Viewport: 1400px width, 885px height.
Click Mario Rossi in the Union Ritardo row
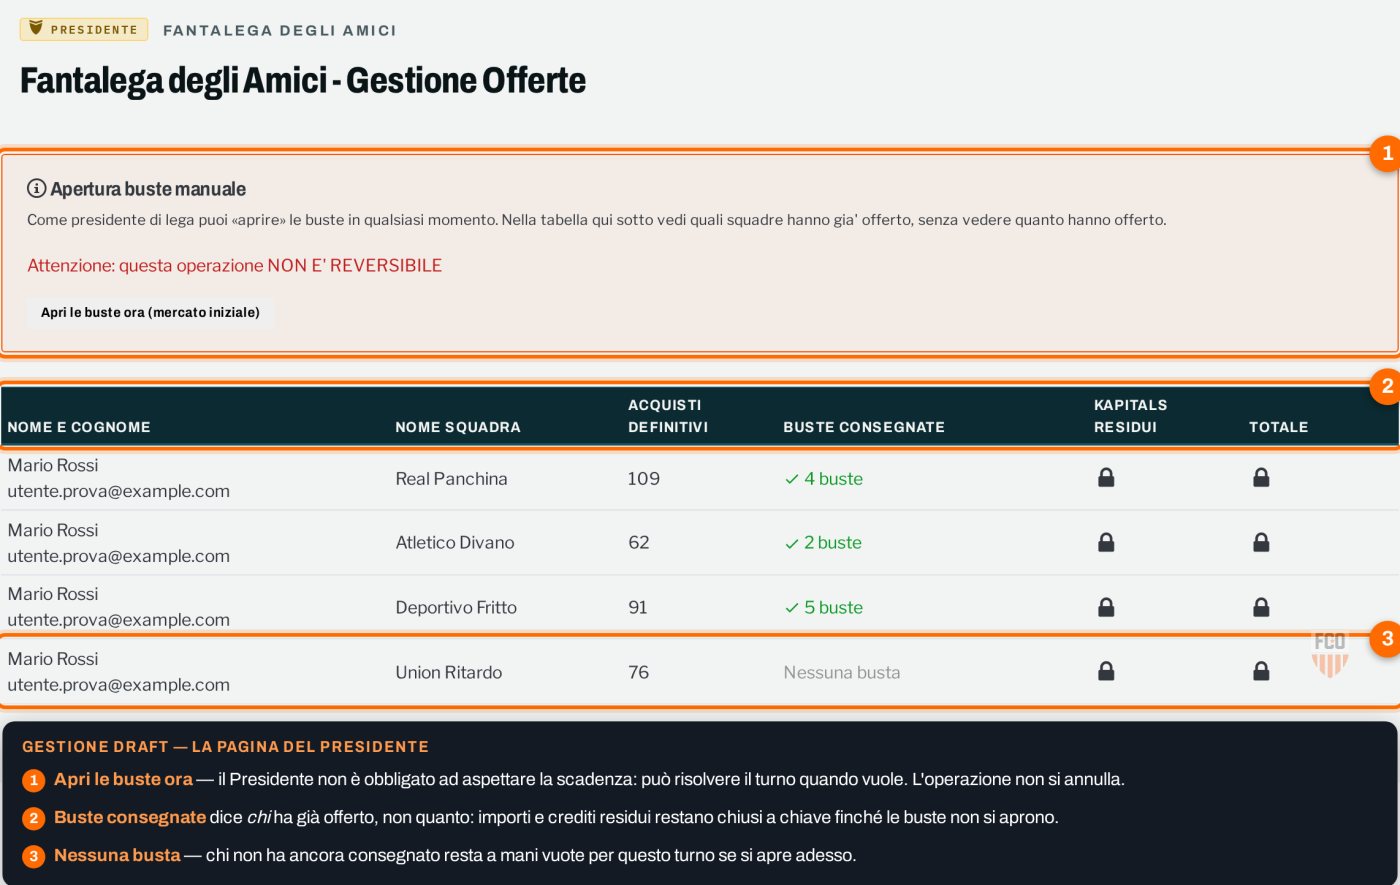53,658
